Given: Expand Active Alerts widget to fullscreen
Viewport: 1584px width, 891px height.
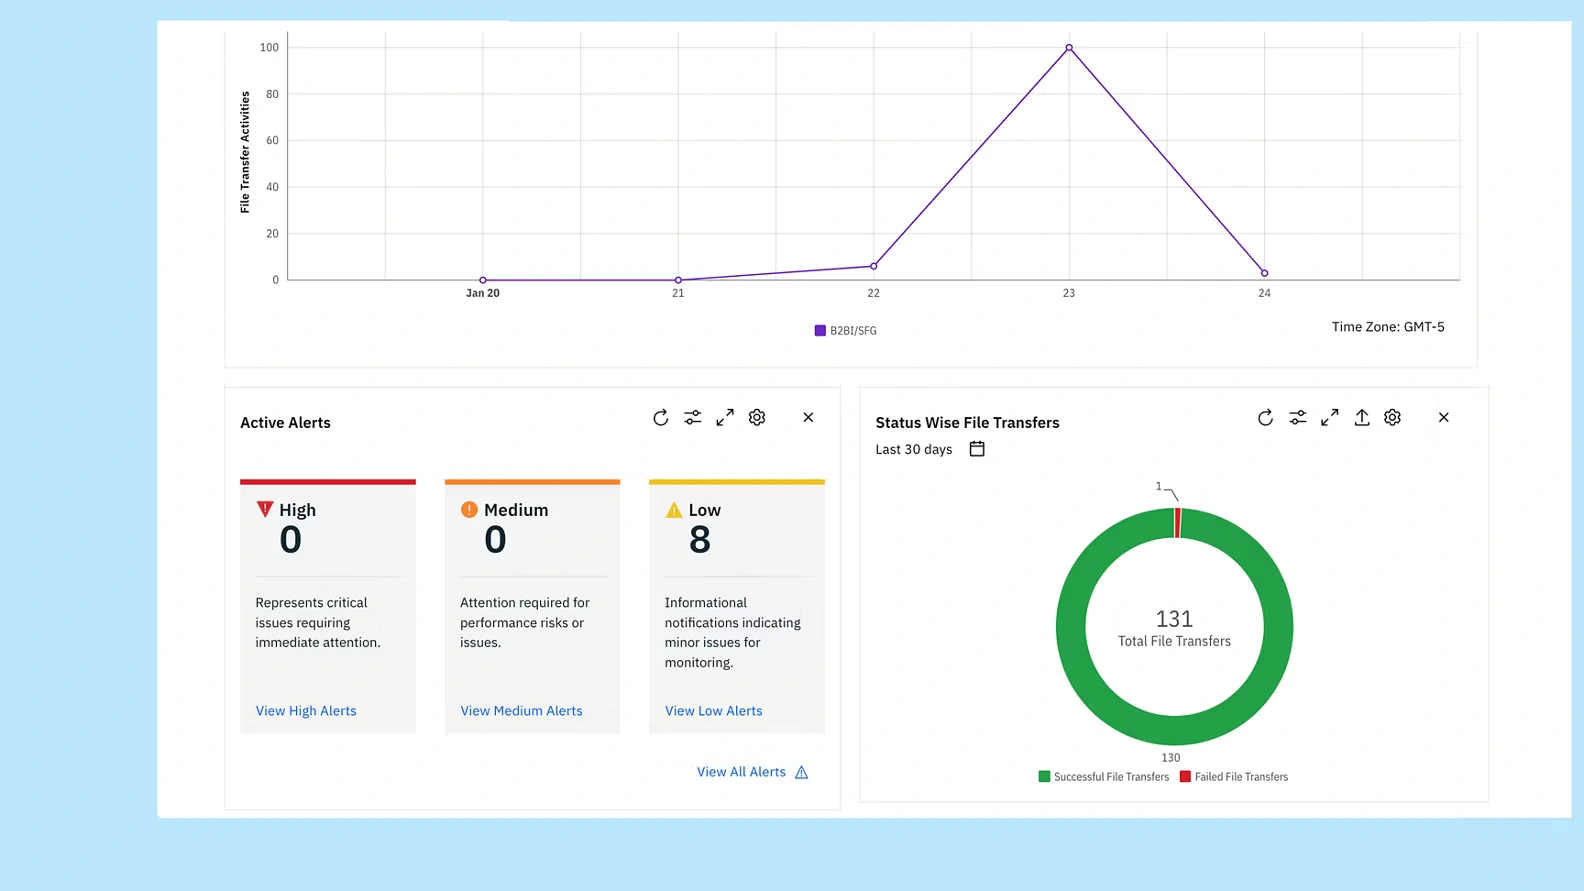Looking at the screenshot, I should tap(725, 418).
